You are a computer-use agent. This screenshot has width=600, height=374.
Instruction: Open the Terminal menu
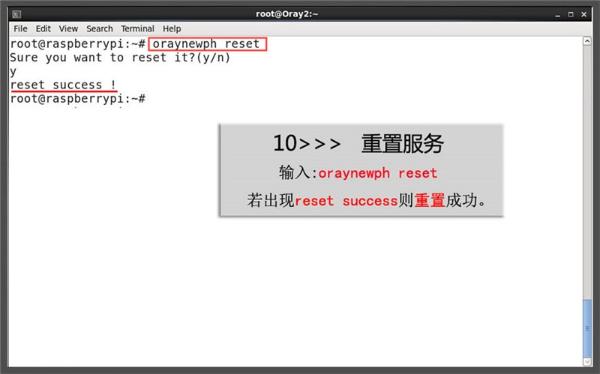[138, 29]
